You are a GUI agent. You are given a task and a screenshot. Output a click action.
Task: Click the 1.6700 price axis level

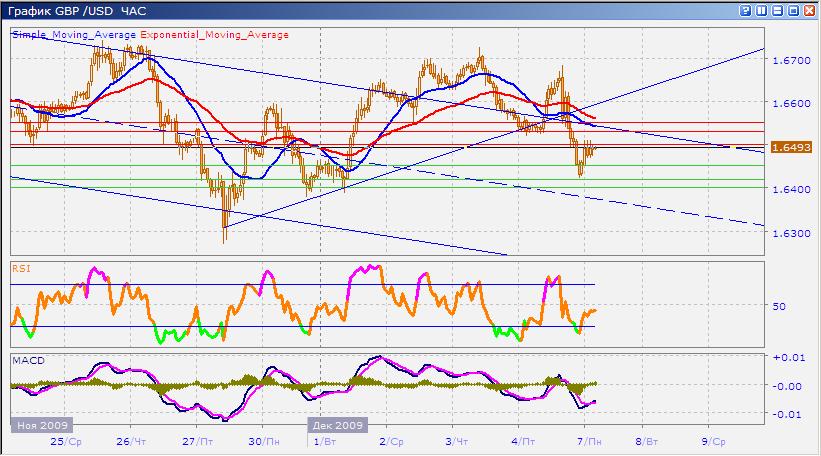pos(790,60)
